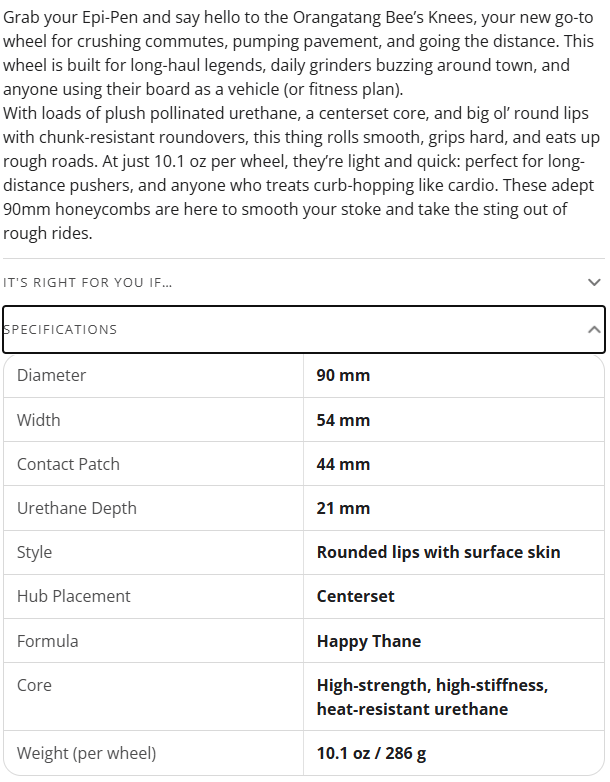This screenshot has height=782, width=610.
Task: Select the Hub Placement label
Action: [x=74, y=596]
